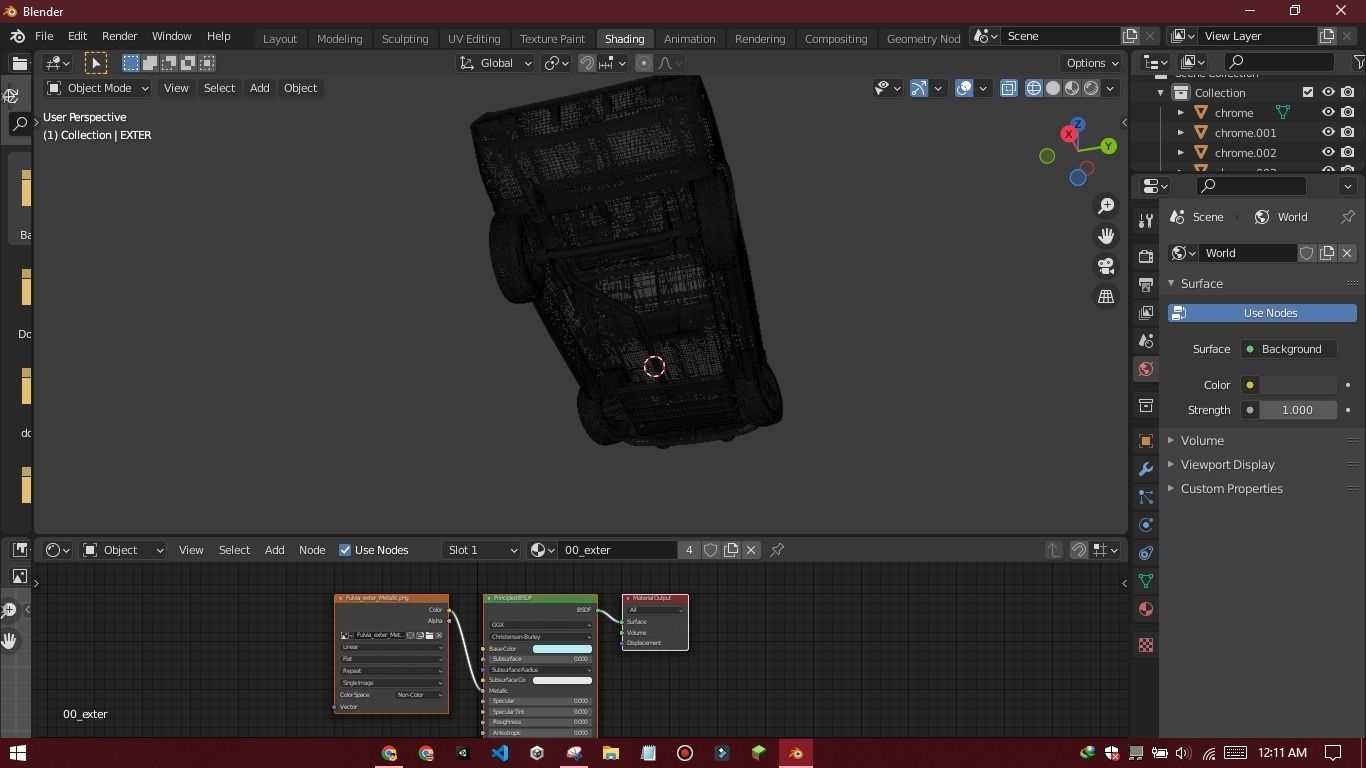
Task: Toggle proportional editing in viewport header
Action: click(644, 63)
